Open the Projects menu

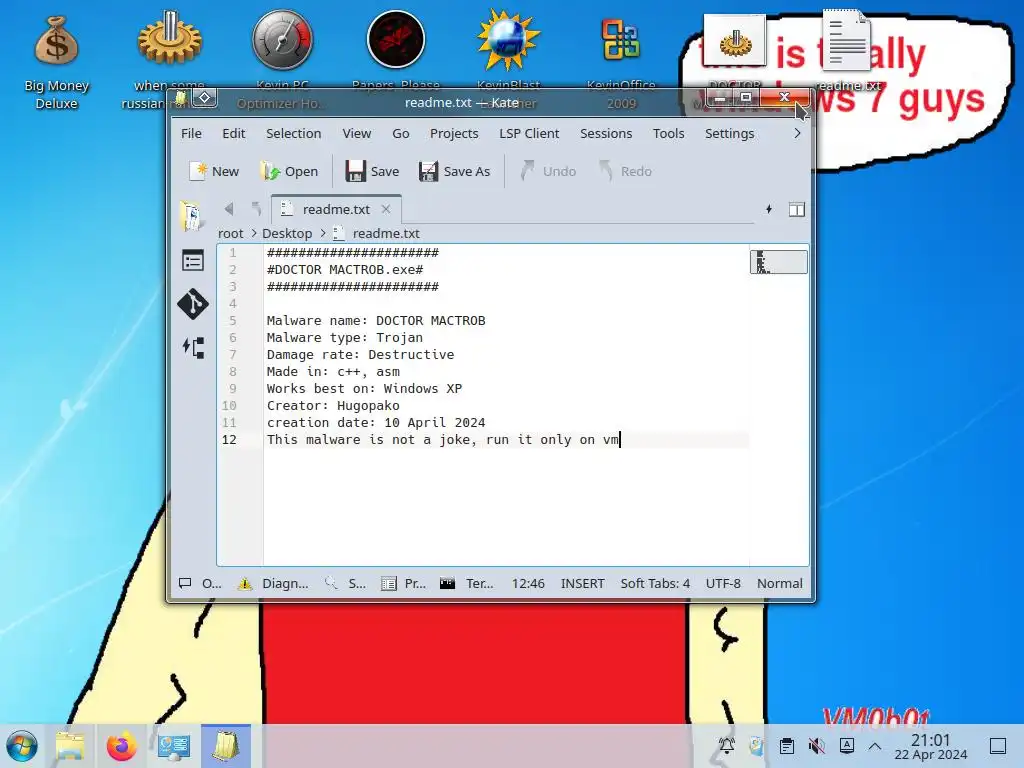point(454,133)
